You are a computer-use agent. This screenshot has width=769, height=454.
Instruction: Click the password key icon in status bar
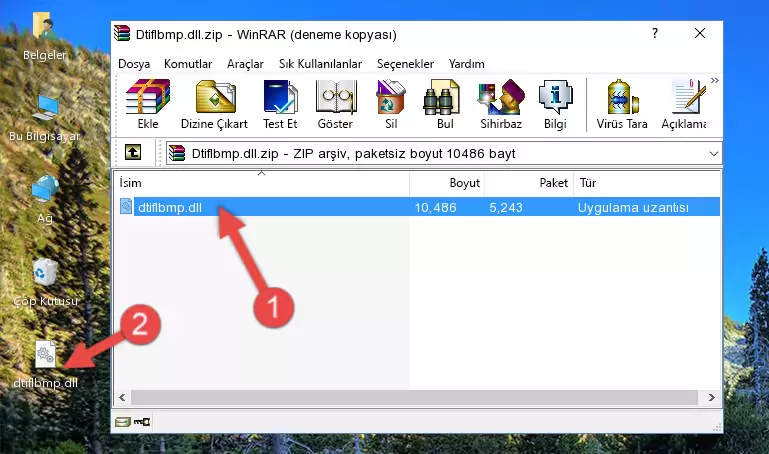pos(142,422)
